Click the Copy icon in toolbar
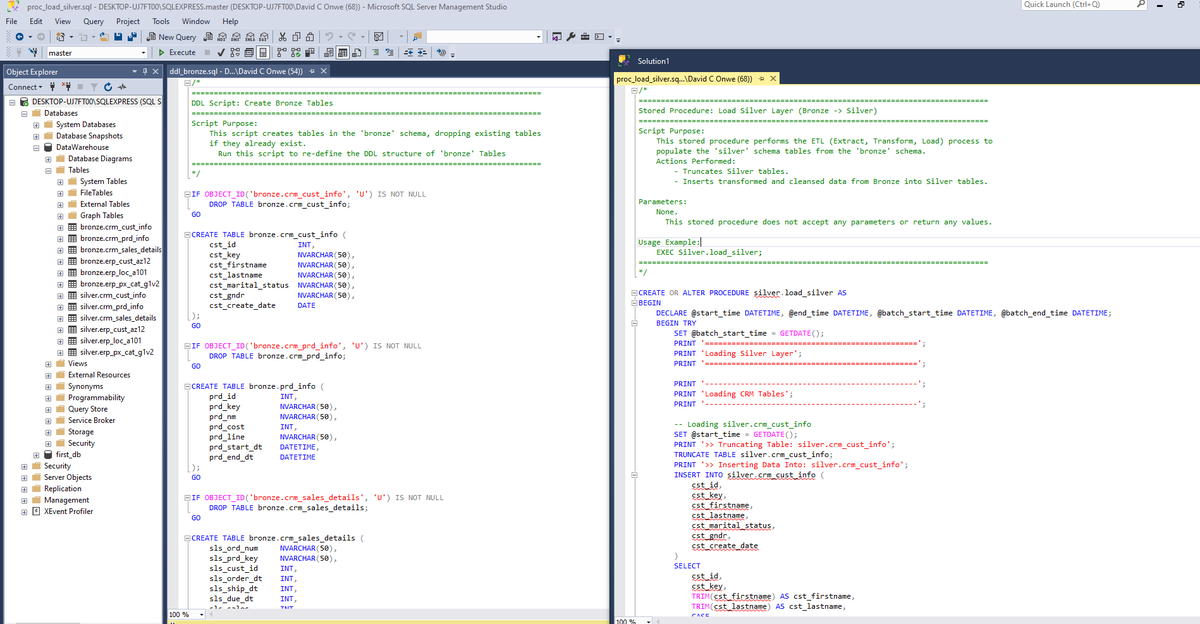Image resolution: width=1200 pixels, height=624 pixels. point(296,37)
